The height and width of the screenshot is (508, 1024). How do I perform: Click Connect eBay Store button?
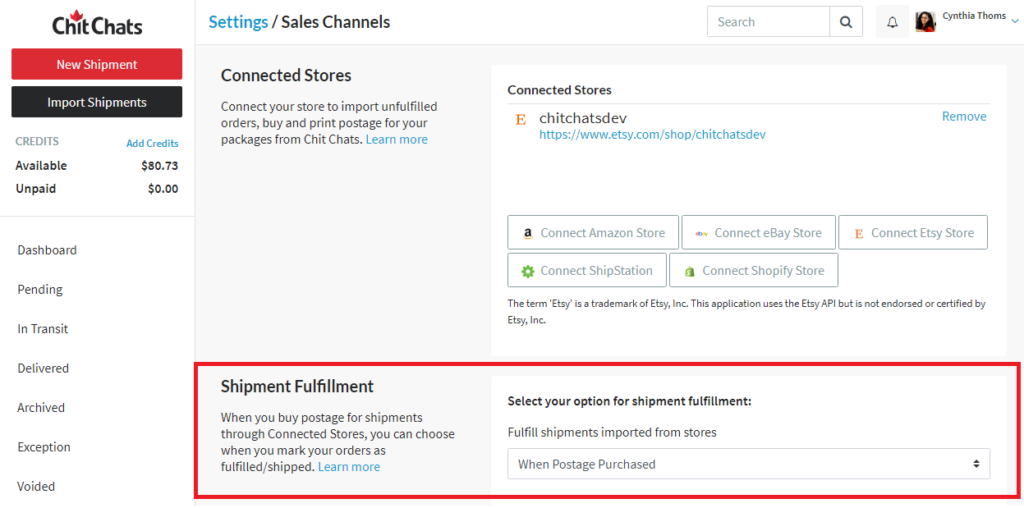(x=758, y=233)
